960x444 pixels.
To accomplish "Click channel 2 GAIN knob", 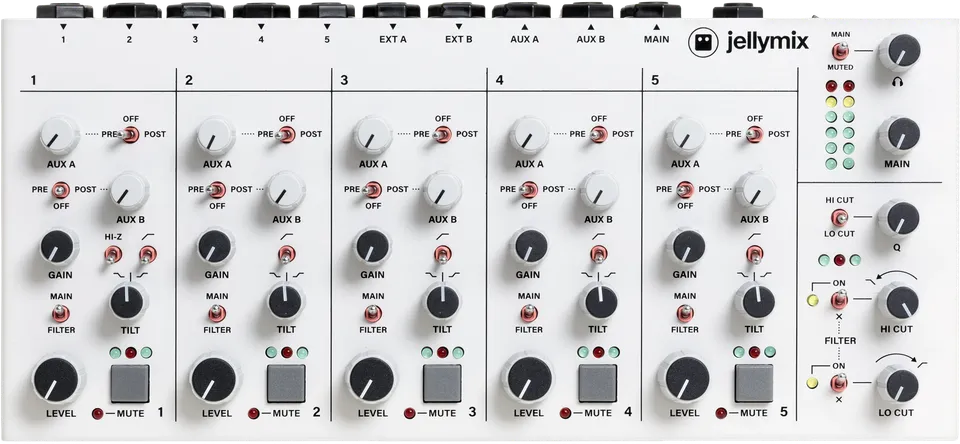I will [x=216, y=247].
